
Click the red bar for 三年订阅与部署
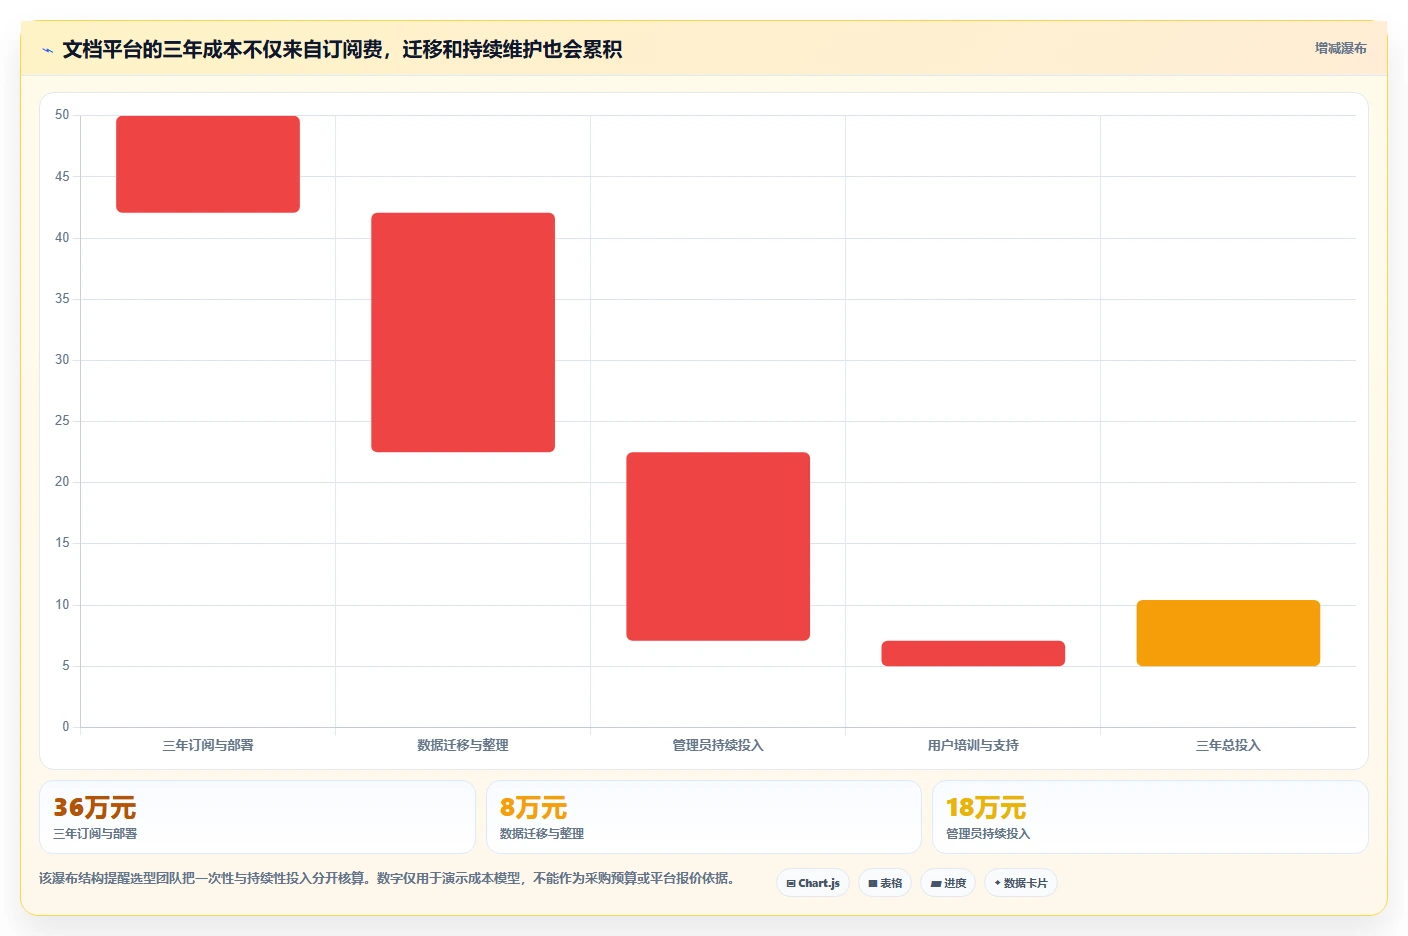pos(208,164)
